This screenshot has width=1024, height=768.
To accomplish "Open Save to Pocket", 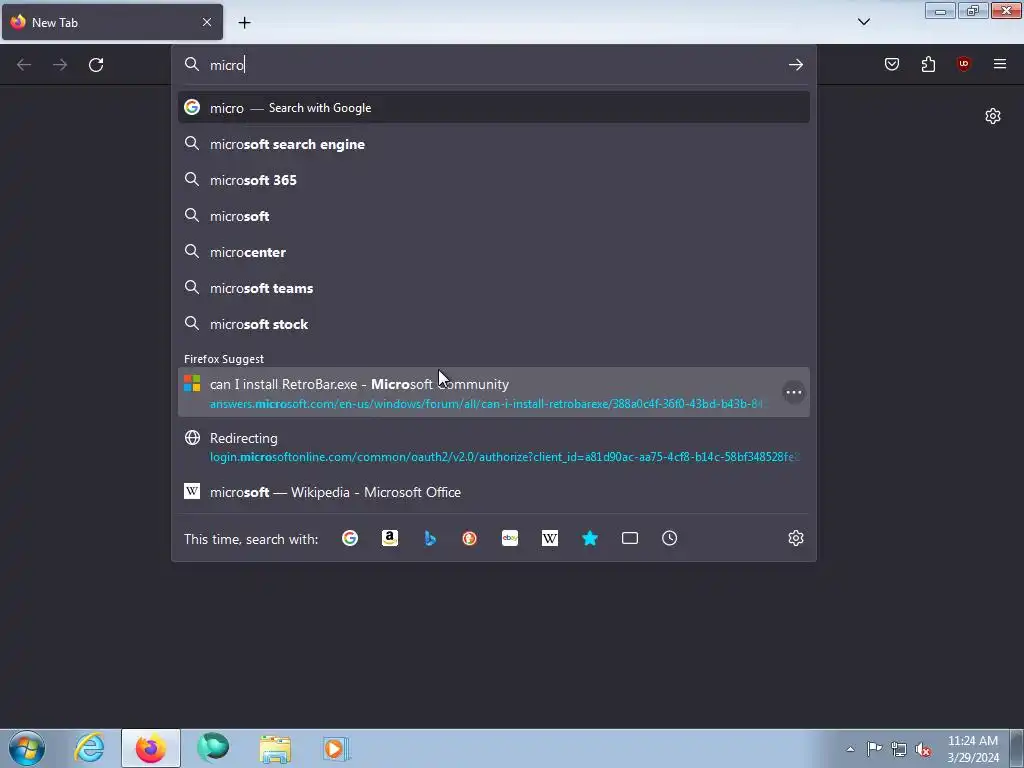I will click(x=892, y=64).
